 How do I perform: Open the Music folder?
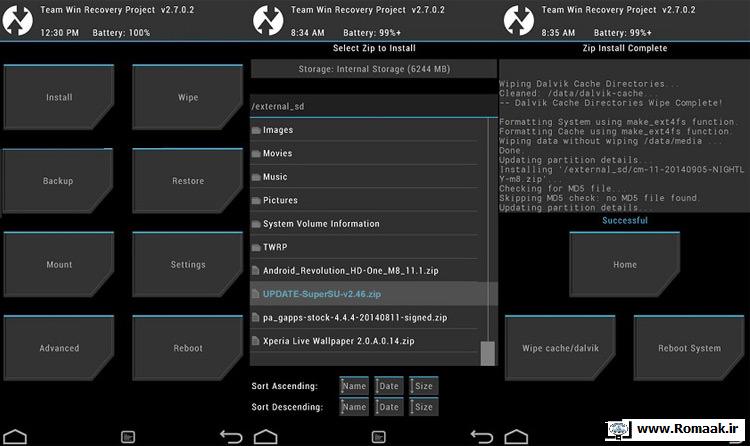tap(365, 177)
